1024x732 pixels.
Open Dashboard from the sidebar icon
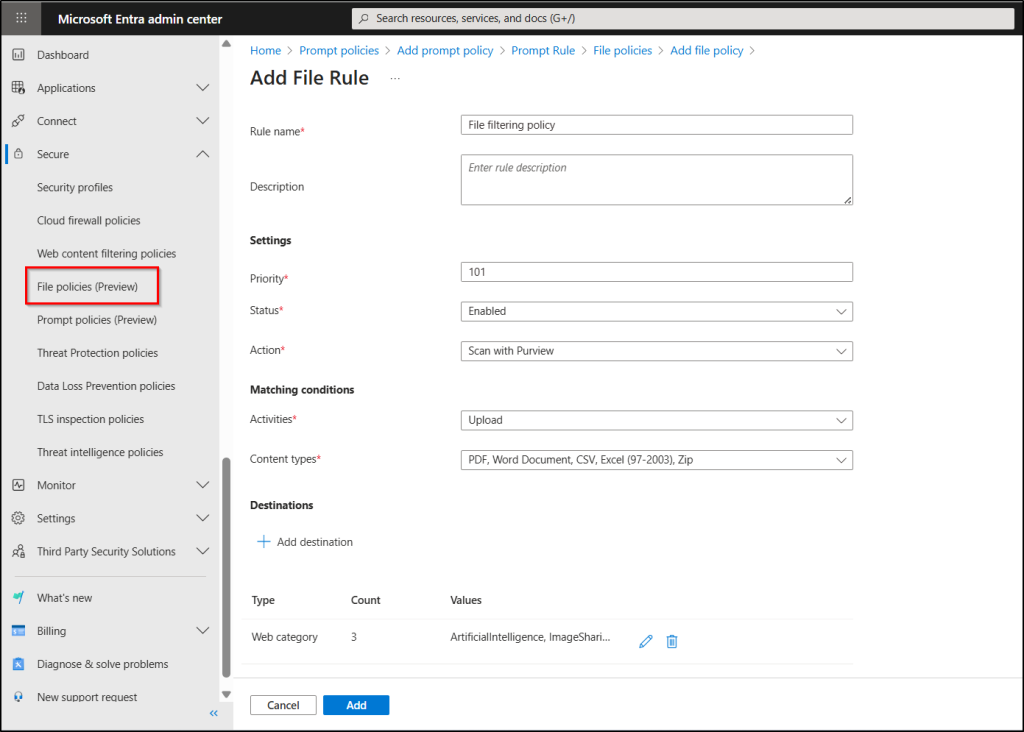18,55
